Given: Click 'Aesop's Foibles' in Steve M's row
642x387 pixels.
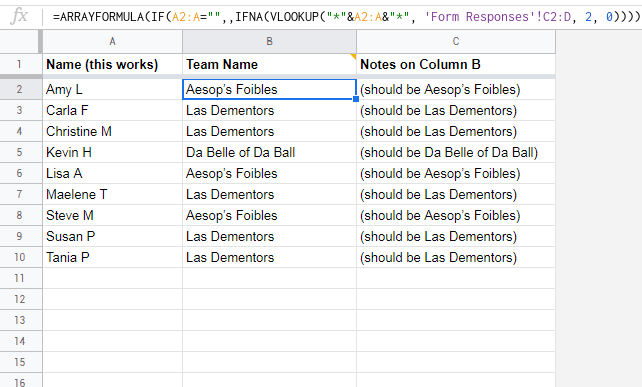Looking at the screenshot, I should coord(269,215).
